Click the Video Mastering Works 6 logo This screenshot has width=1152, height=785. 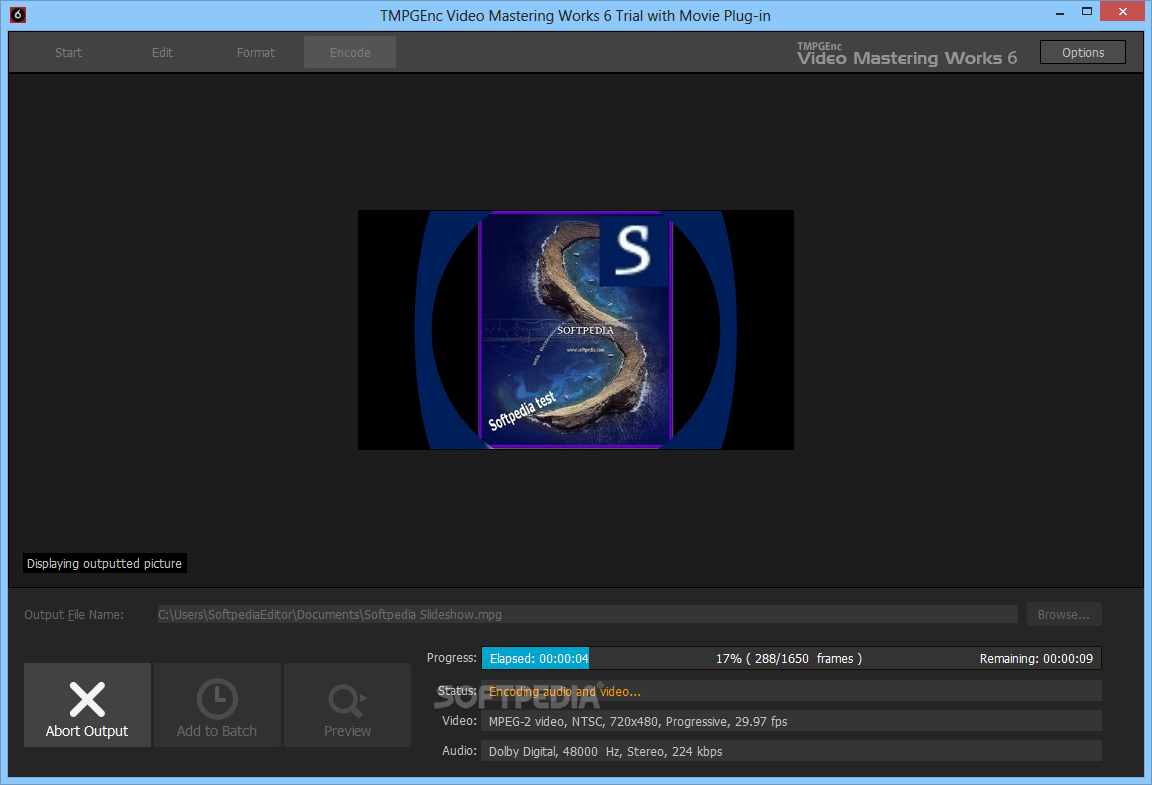click(x=907, y=54)
